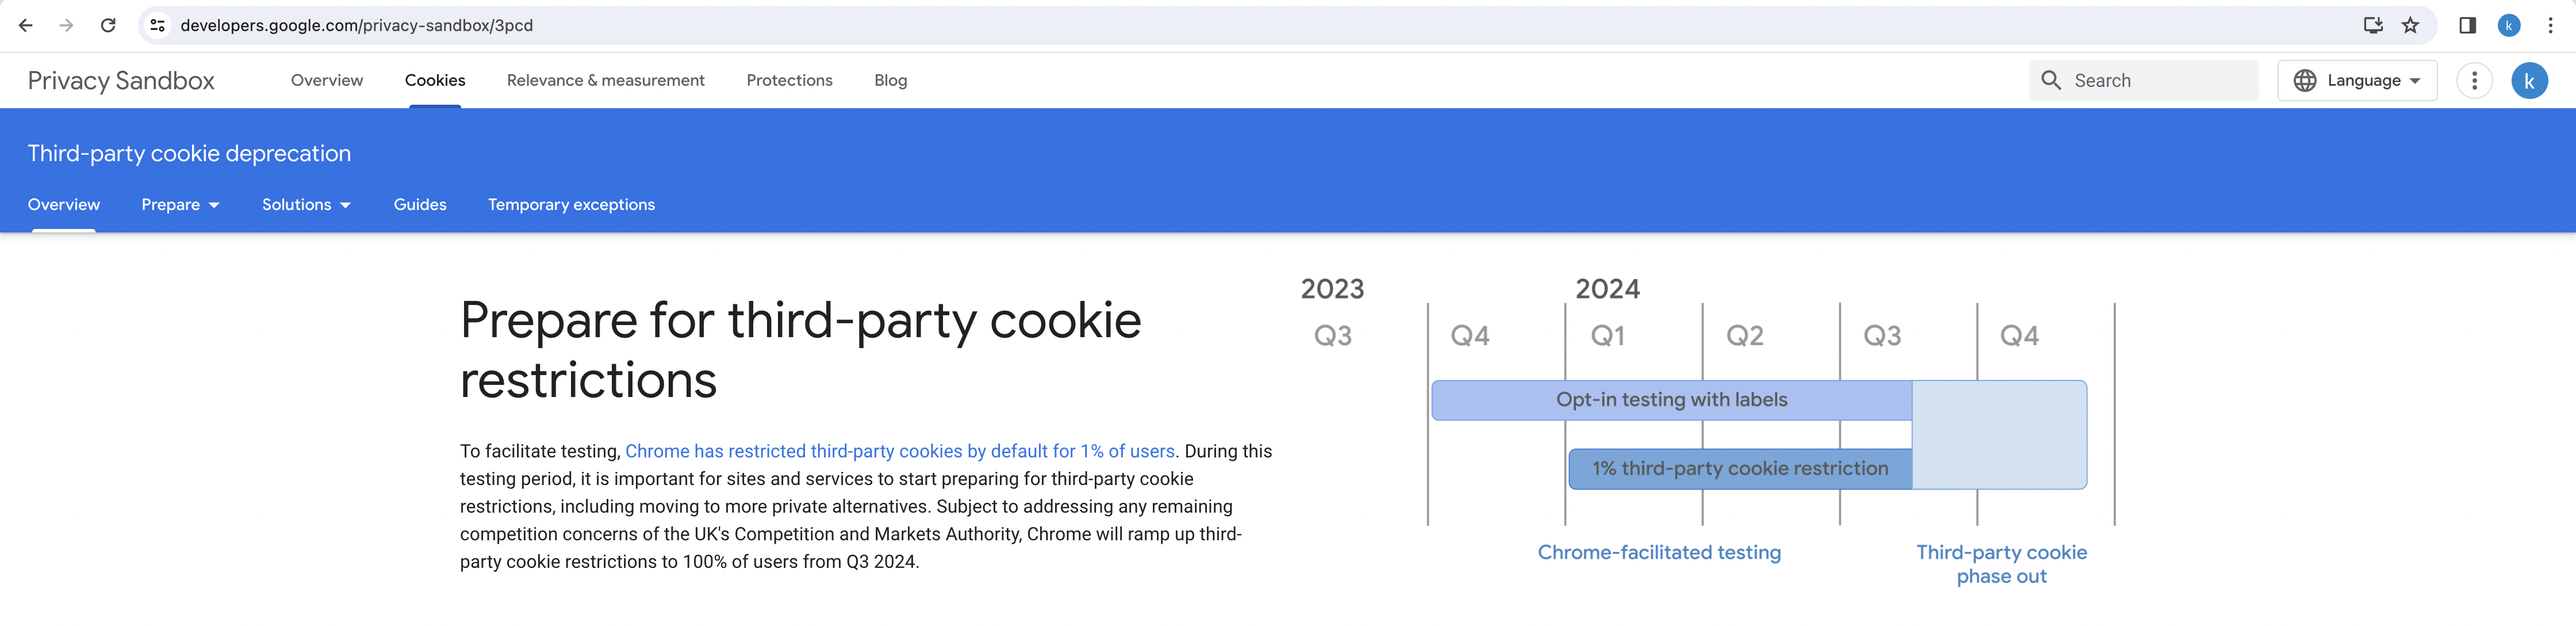Expand the Prepare dropdown menu
Viewport: 2576px width, 626px height.
coord(180,204)
